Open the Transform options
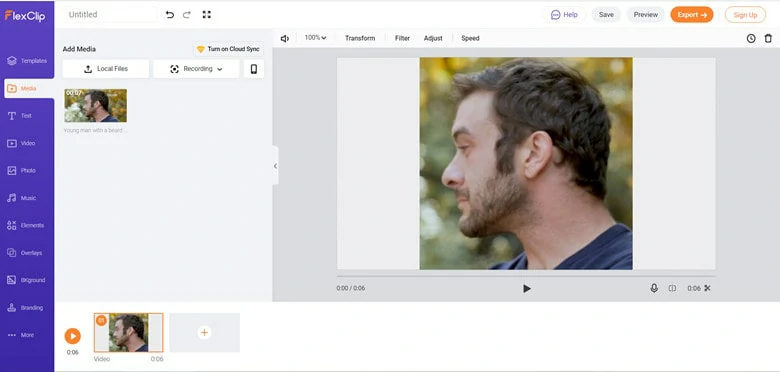Image resolution: width=780 pixels, height=372 pixels. pyautogui.click(x=360, y=38)
